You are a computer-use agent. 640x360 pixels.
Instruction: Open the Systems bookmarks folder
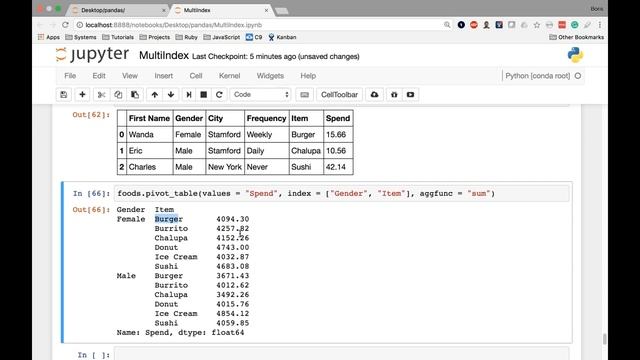tap(81, 37)
